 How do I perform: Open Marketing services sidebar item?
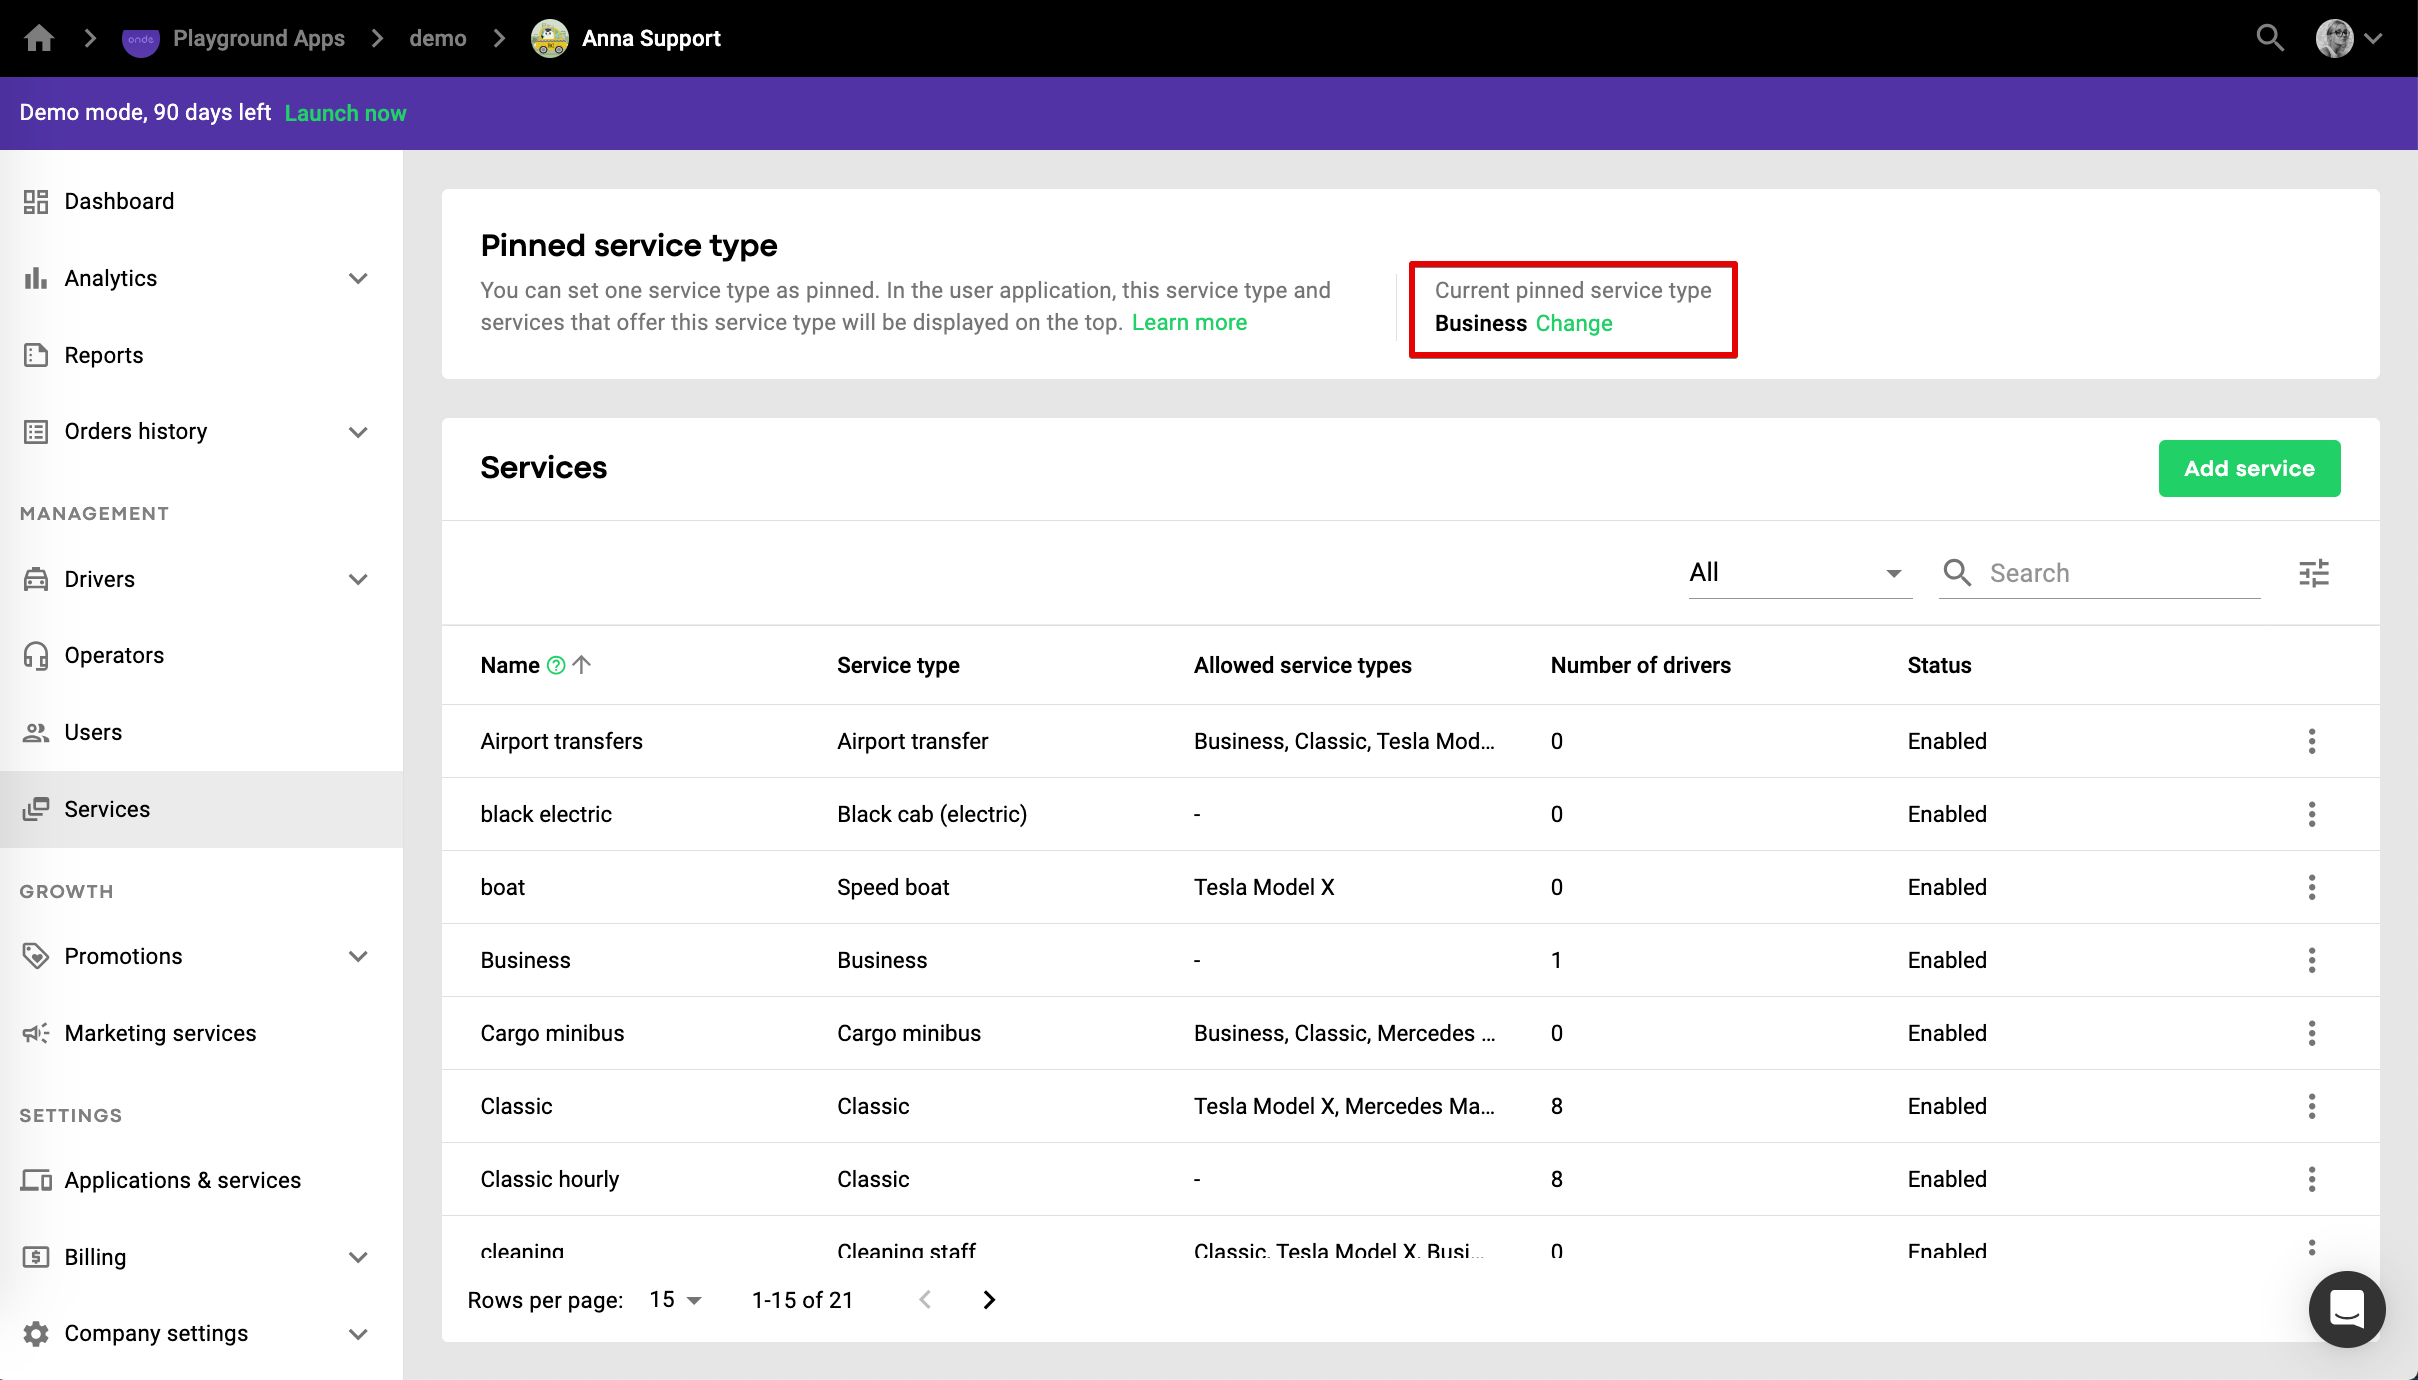click(160, 1033)
